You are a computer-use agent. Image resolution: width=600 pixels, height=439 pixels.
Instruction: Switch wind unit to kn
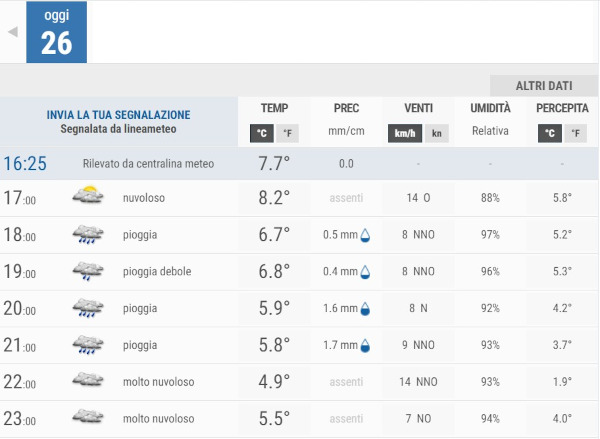click(x=437, y=133)
